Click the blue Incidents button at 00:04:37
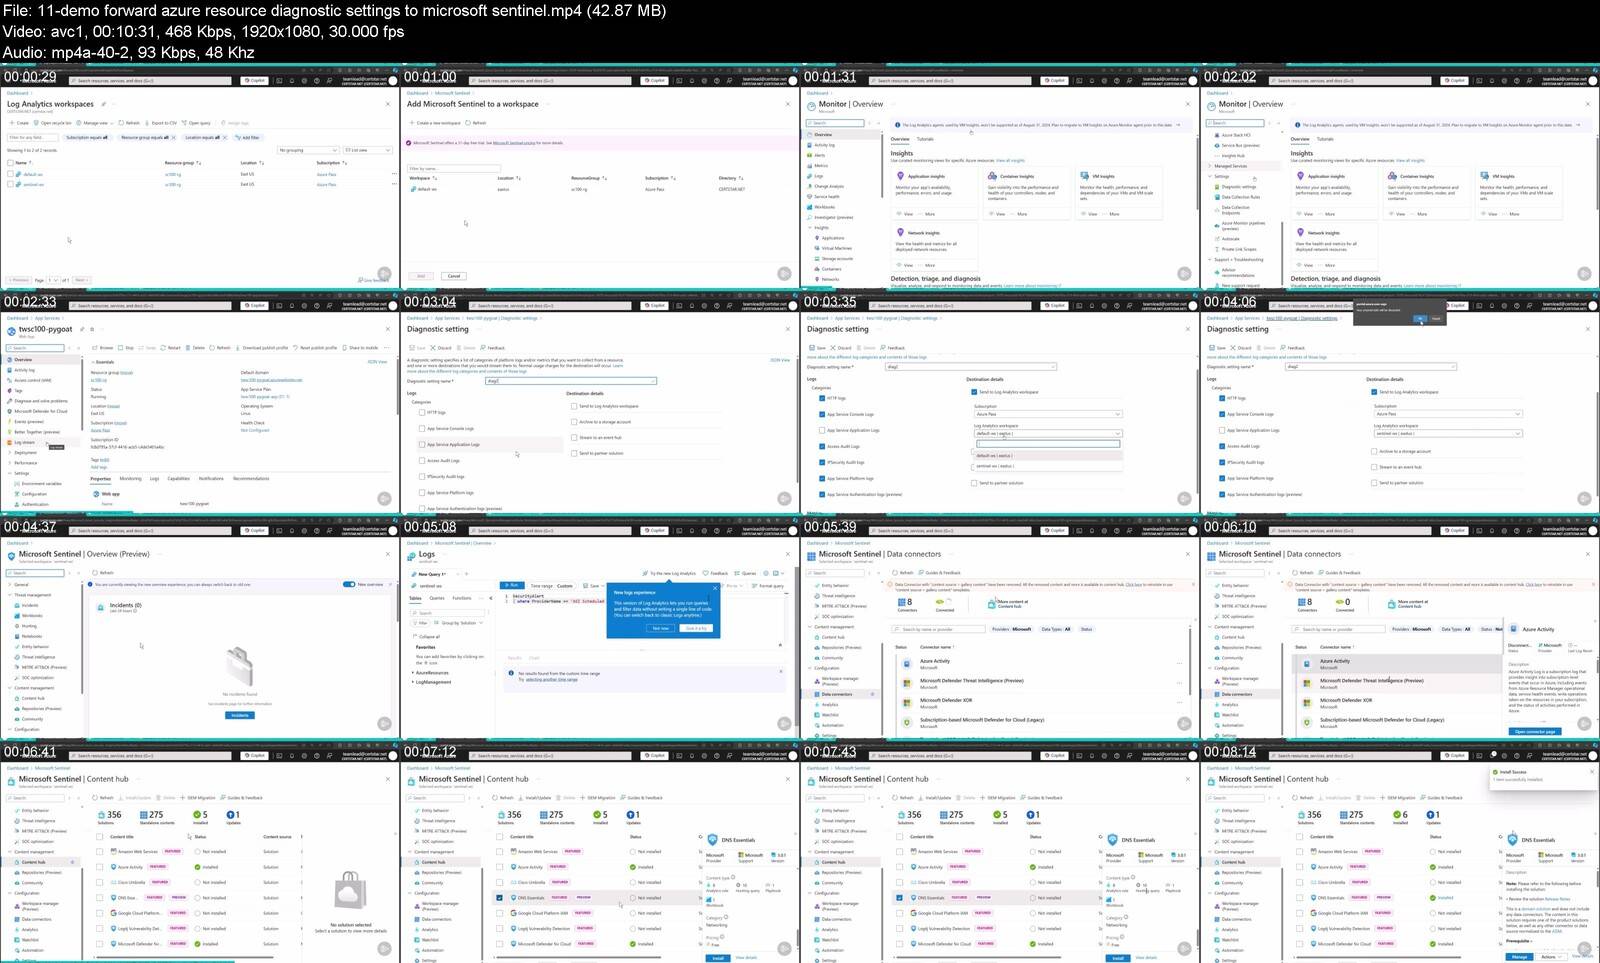 click(x=240, y=715)
